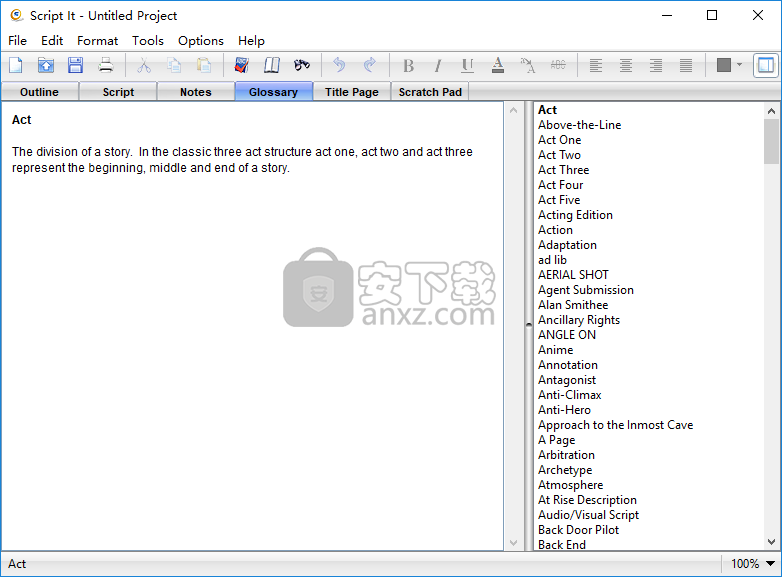Redo the last action

click(370, 65)
